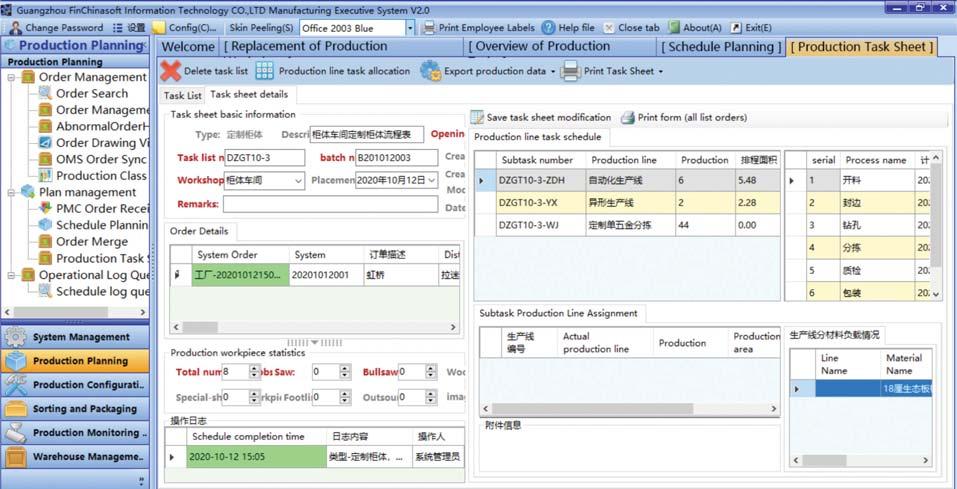This screenshot has width=957, height=489.
Task: Click the Change Password user icon
Action: [x=16, y=28]
